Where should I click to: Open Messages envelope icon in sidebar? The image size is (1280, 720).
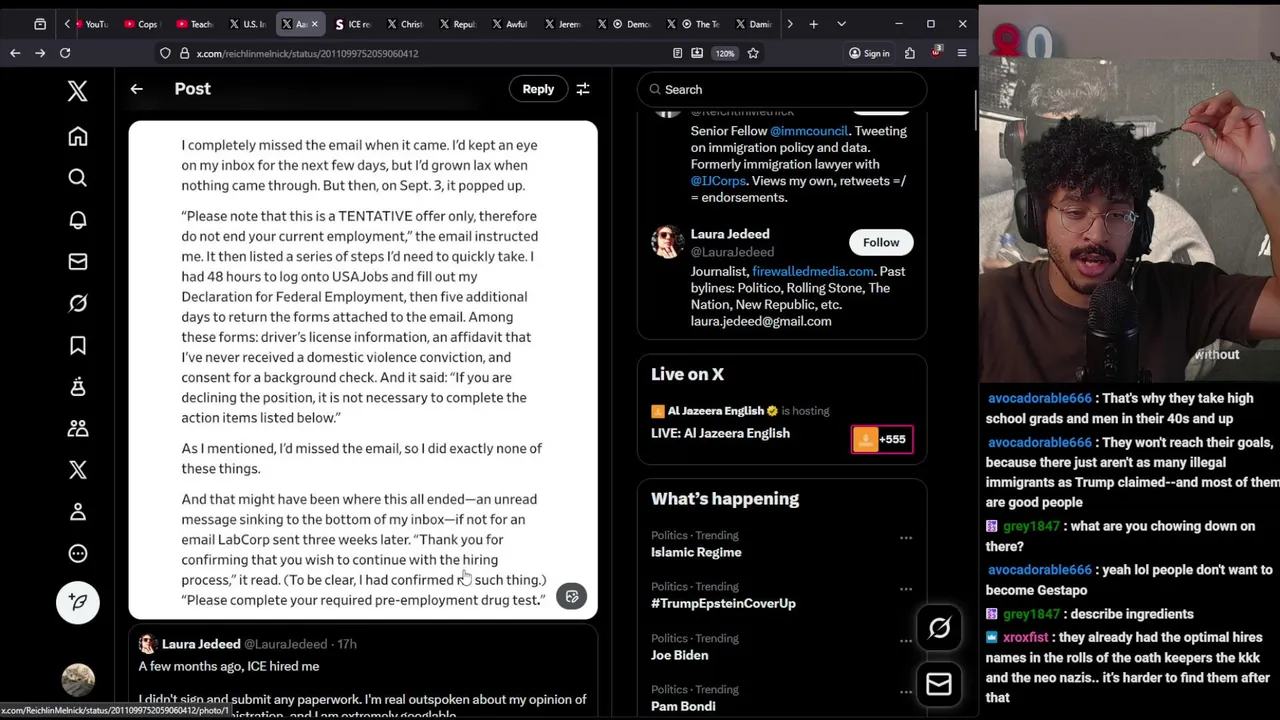click(x=78, y=262)
